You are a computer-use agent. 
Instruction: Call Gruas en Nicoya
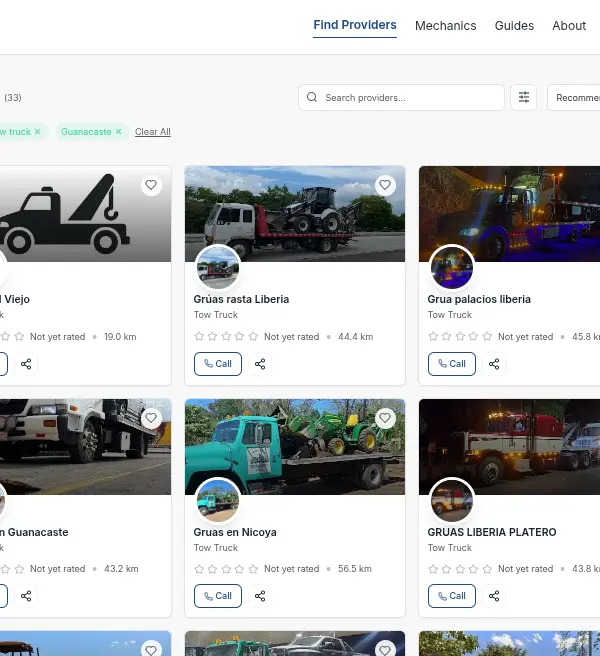(218, 596)
